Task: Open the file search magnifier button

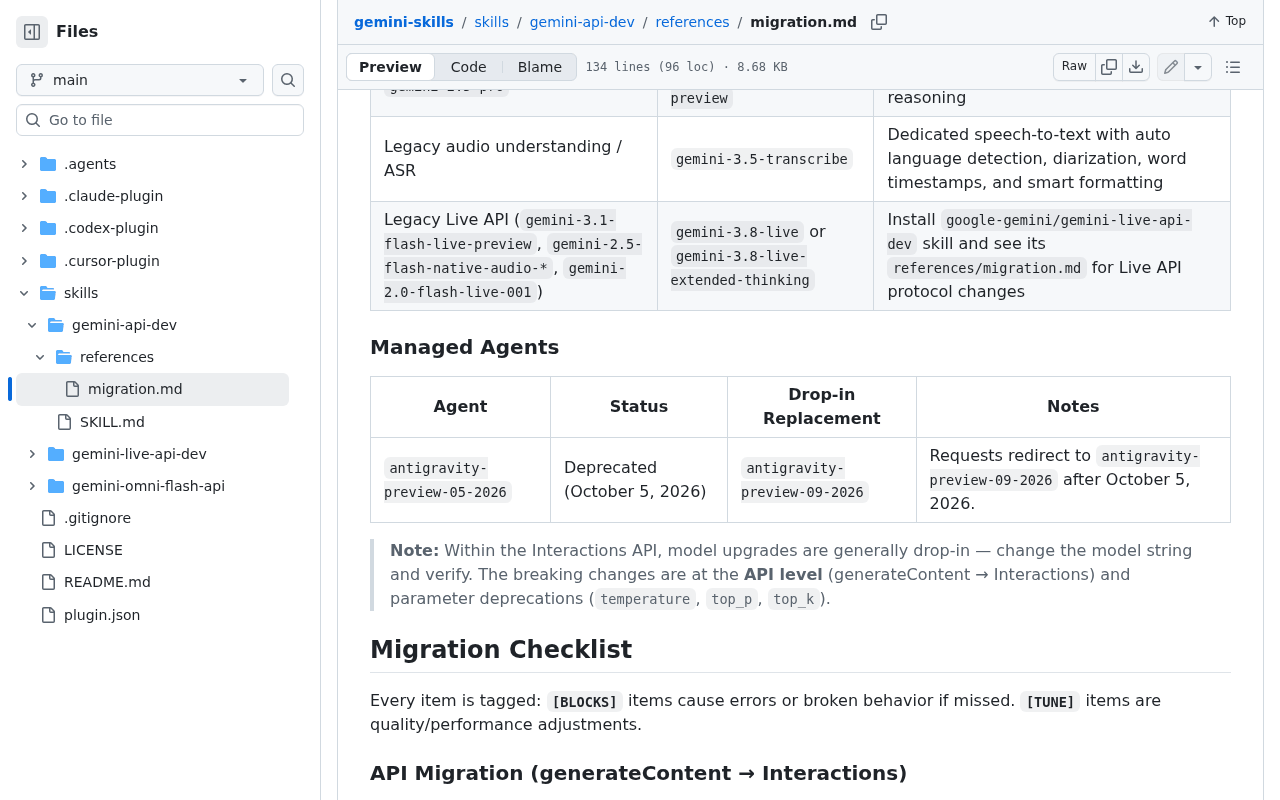Action: pos(288,80)
